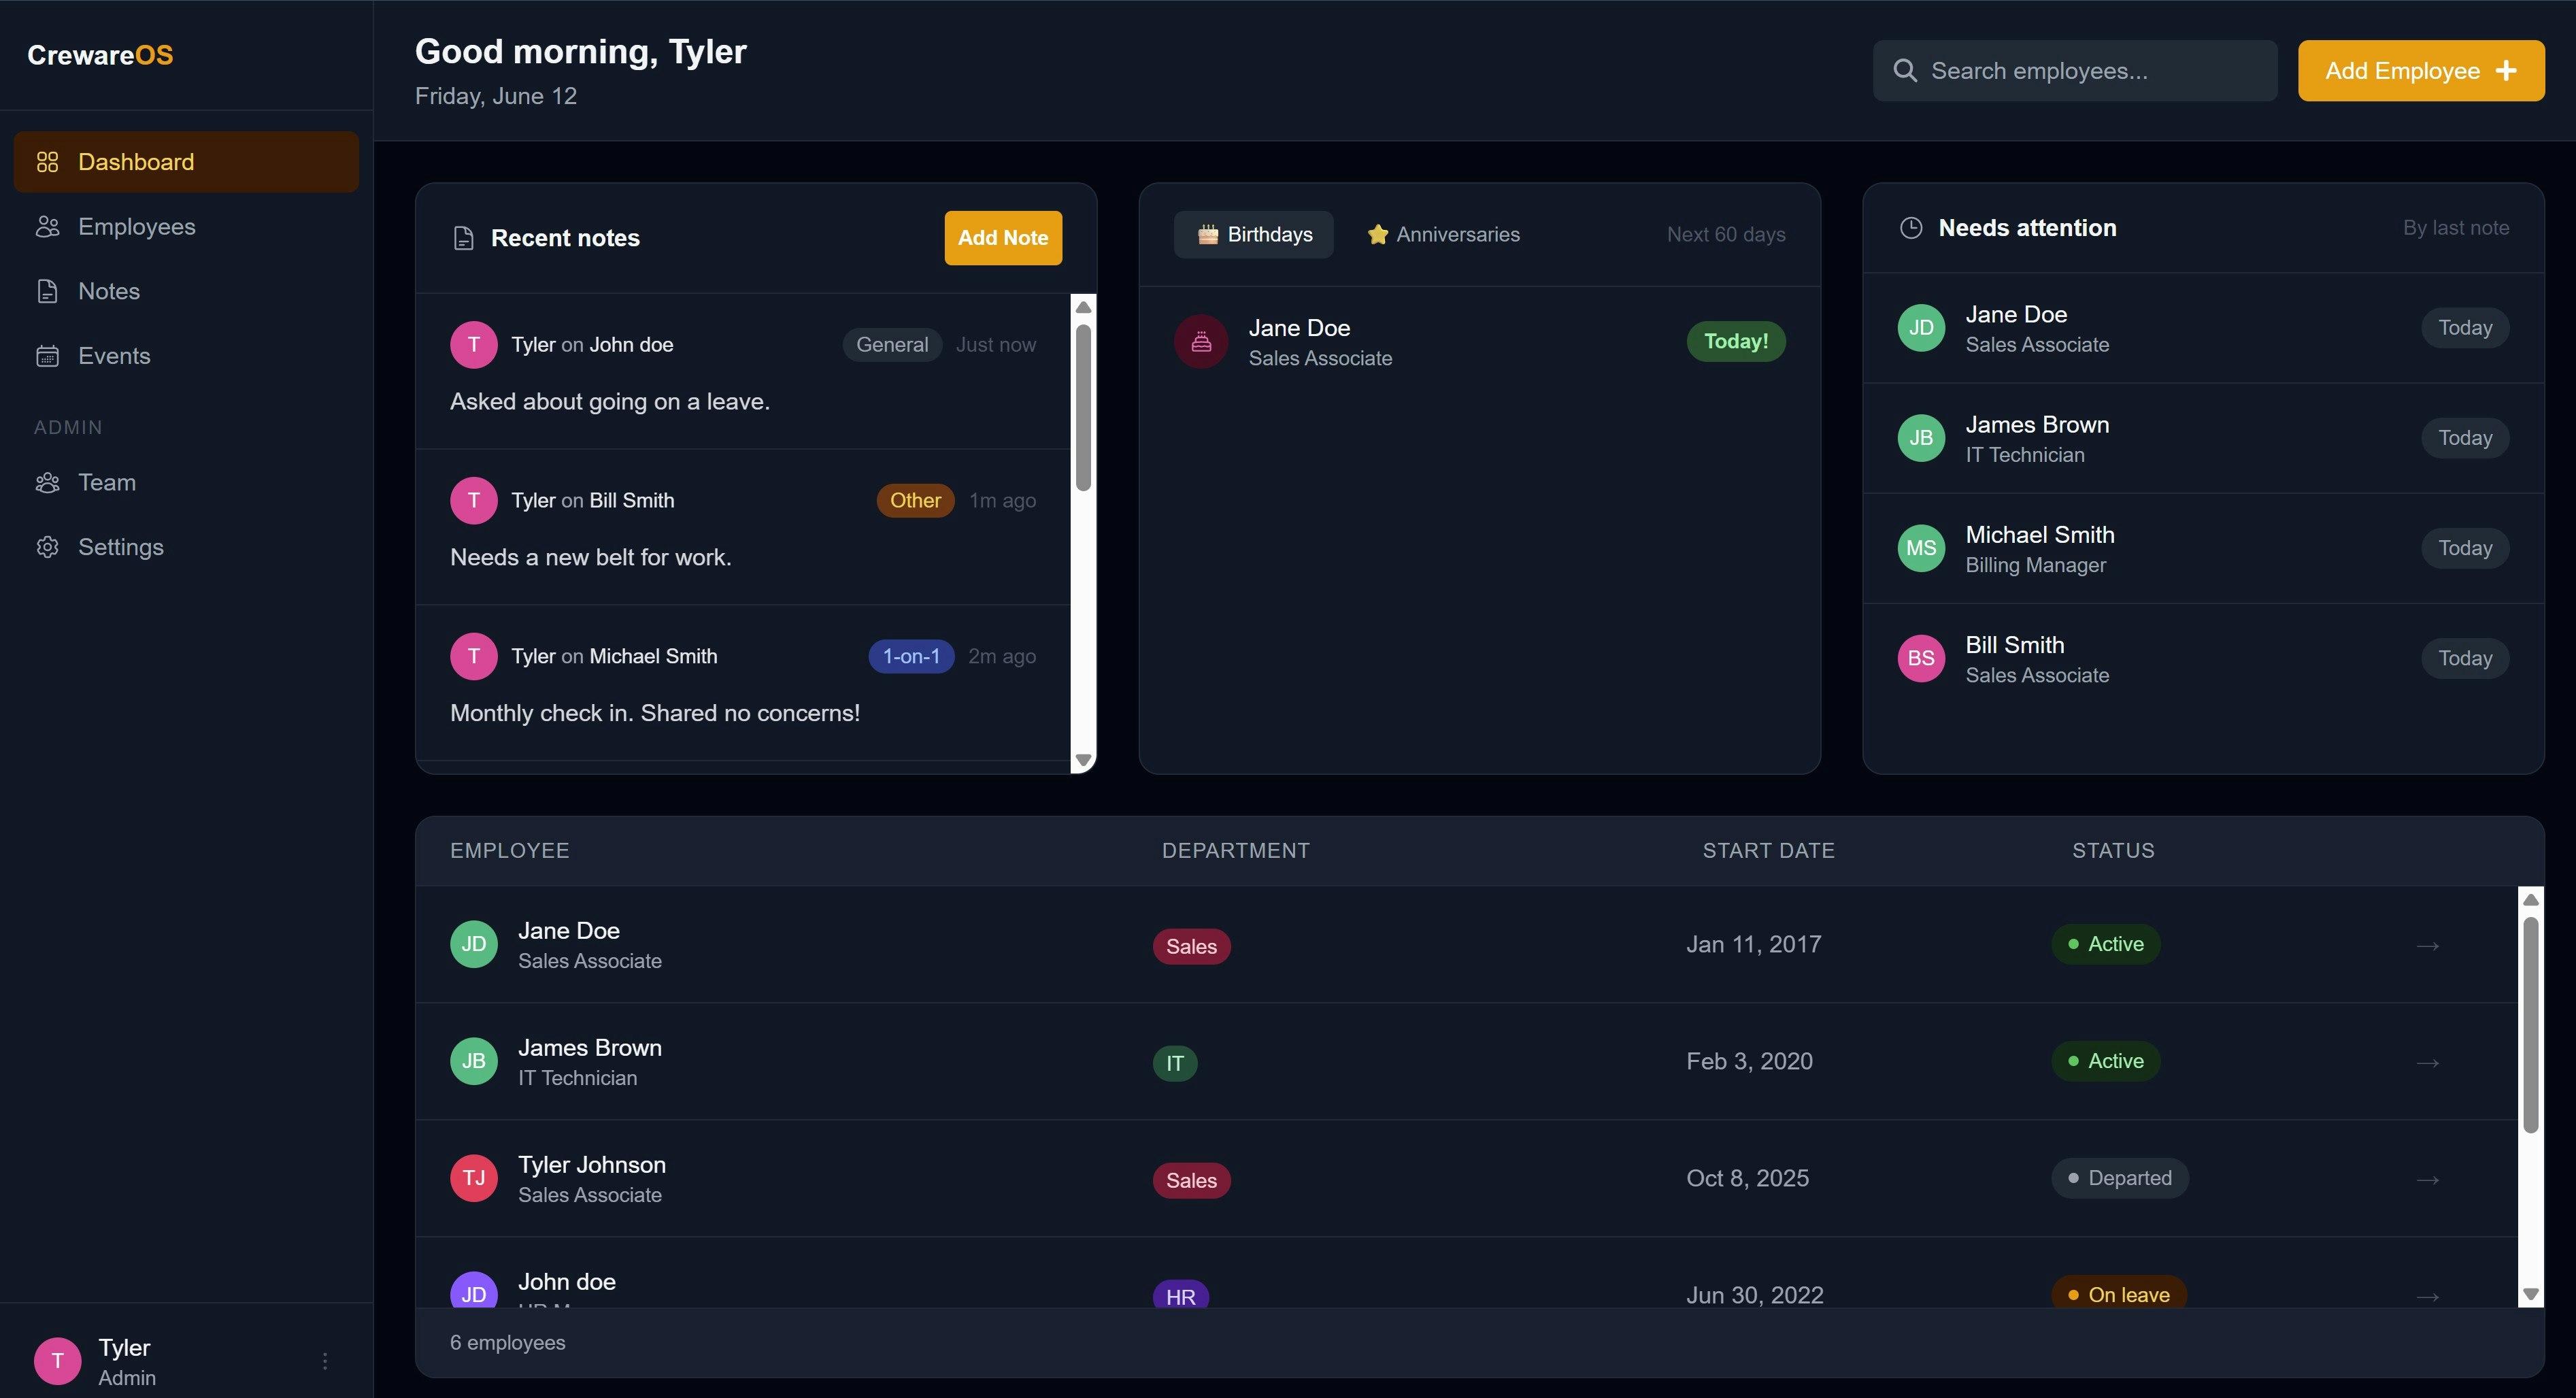Click the employee table scrollbar down arrow
2576x1398 pixels.
coord(2531,1295)
